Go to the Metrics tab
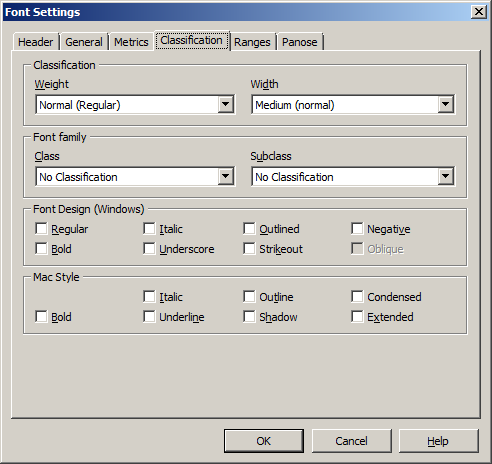The width and height of the screenshot is (492, 464). click(x=131, y=42)
